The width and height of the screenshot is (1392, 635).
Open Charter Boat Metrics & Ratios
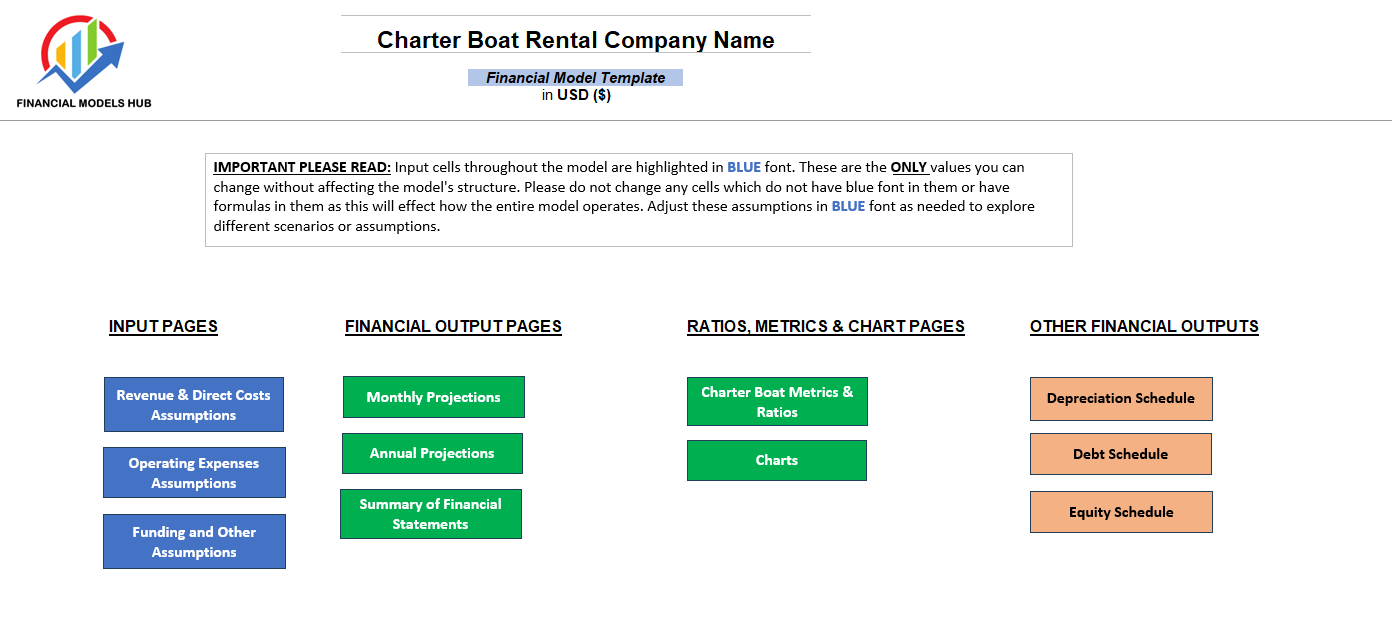pyautogui.click(x=777, y=401)
